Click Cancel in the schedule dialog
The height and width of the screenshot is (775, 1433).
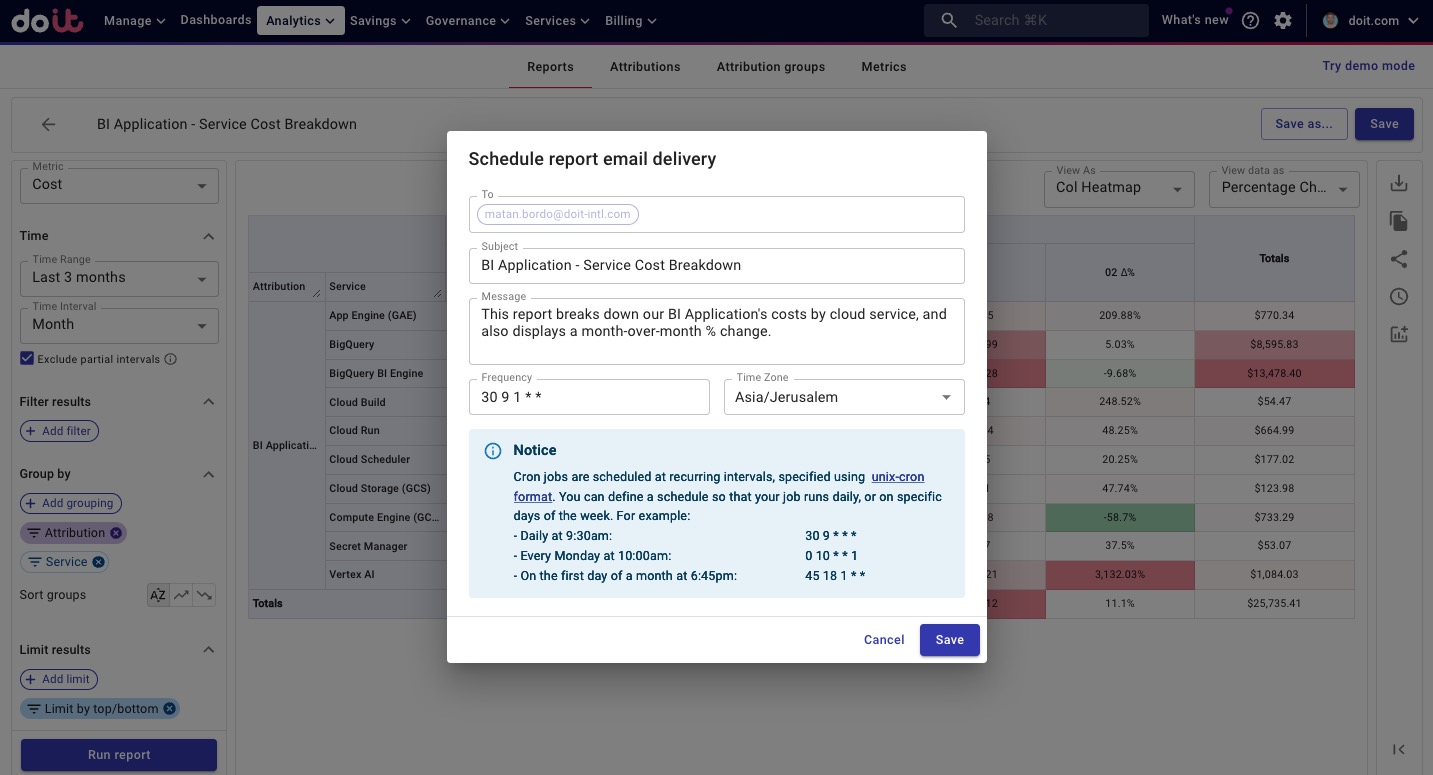click(x=884, y=640)
